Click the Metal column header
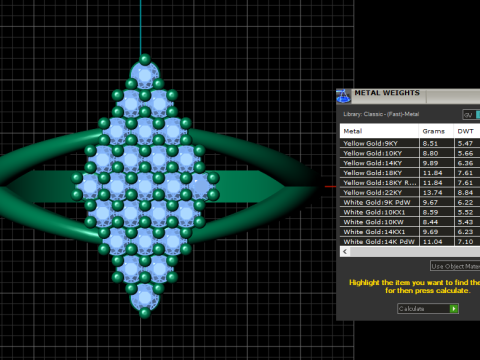480x360 pixels. point(379,131)
